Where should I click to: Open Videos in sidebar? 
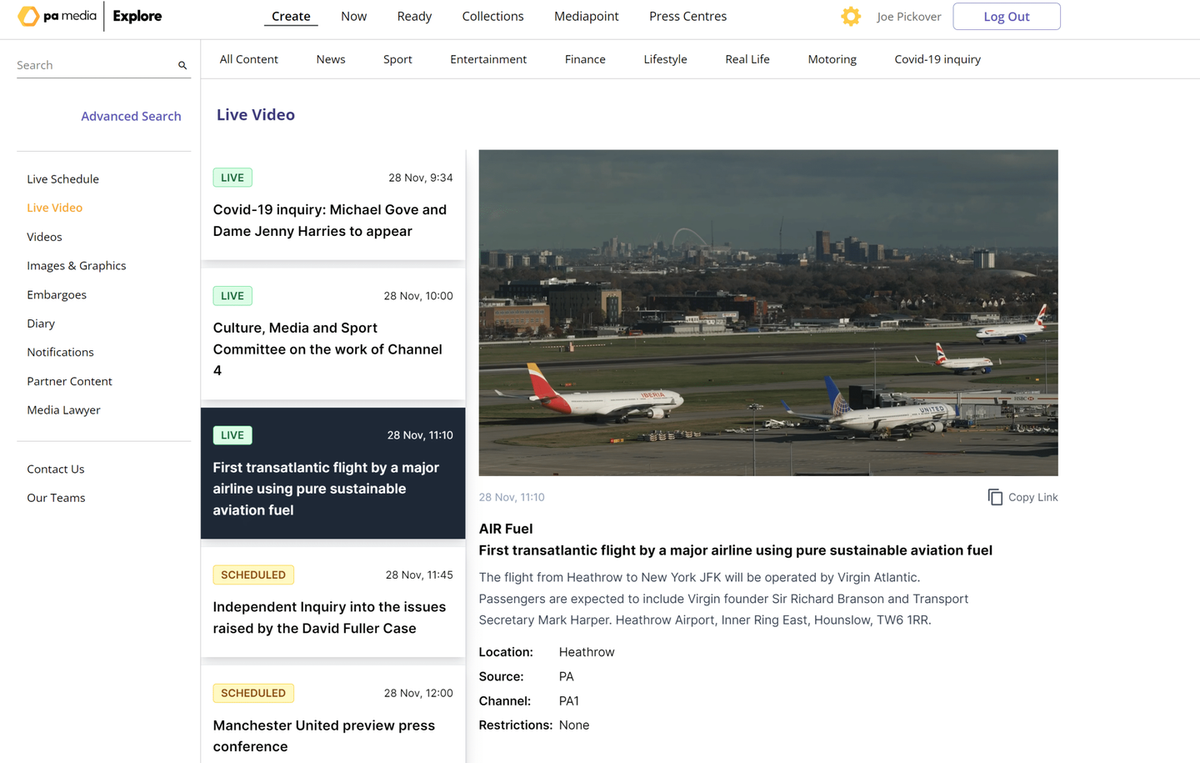pos(45,237)
